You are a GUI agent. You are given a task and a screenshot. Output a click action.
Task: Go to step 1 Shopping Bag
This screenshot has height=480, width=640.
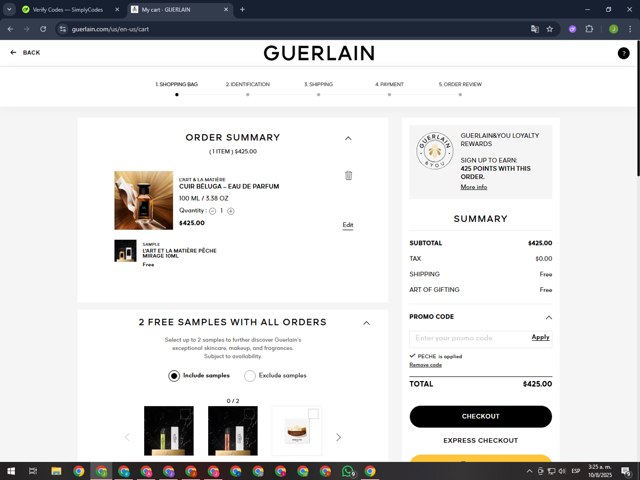coord(176,84)
